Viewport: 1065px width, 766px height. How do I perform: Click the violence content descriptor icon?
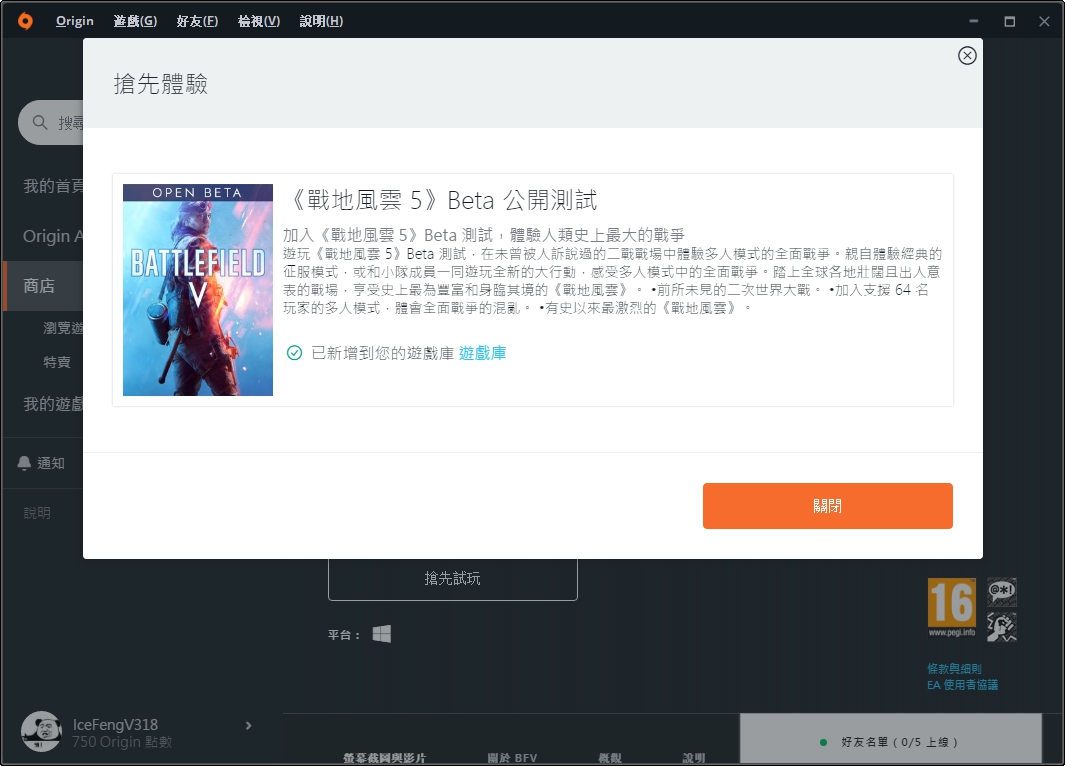click(1001, 628)
